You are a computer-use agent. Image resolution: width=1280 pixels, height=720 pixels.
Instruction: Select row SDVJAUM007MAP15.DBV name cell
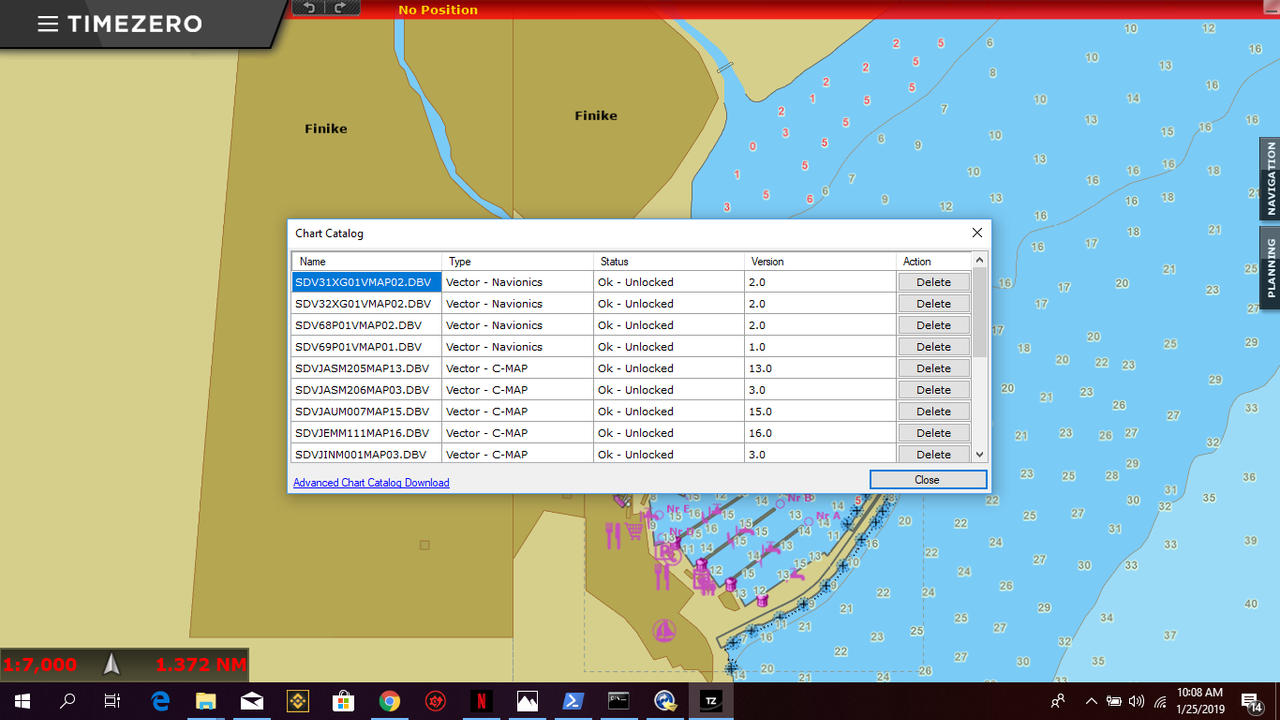click(367, 411)
